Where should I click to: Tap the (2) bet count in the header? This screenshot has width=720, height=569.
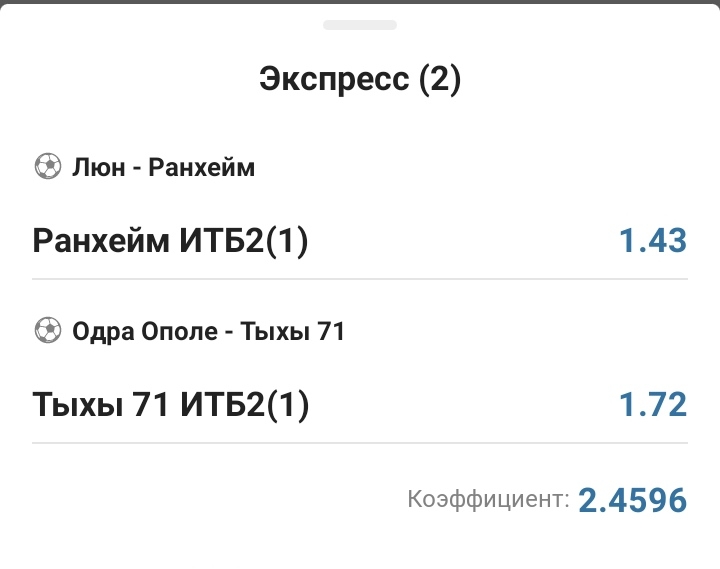click(x=440, y=79)
